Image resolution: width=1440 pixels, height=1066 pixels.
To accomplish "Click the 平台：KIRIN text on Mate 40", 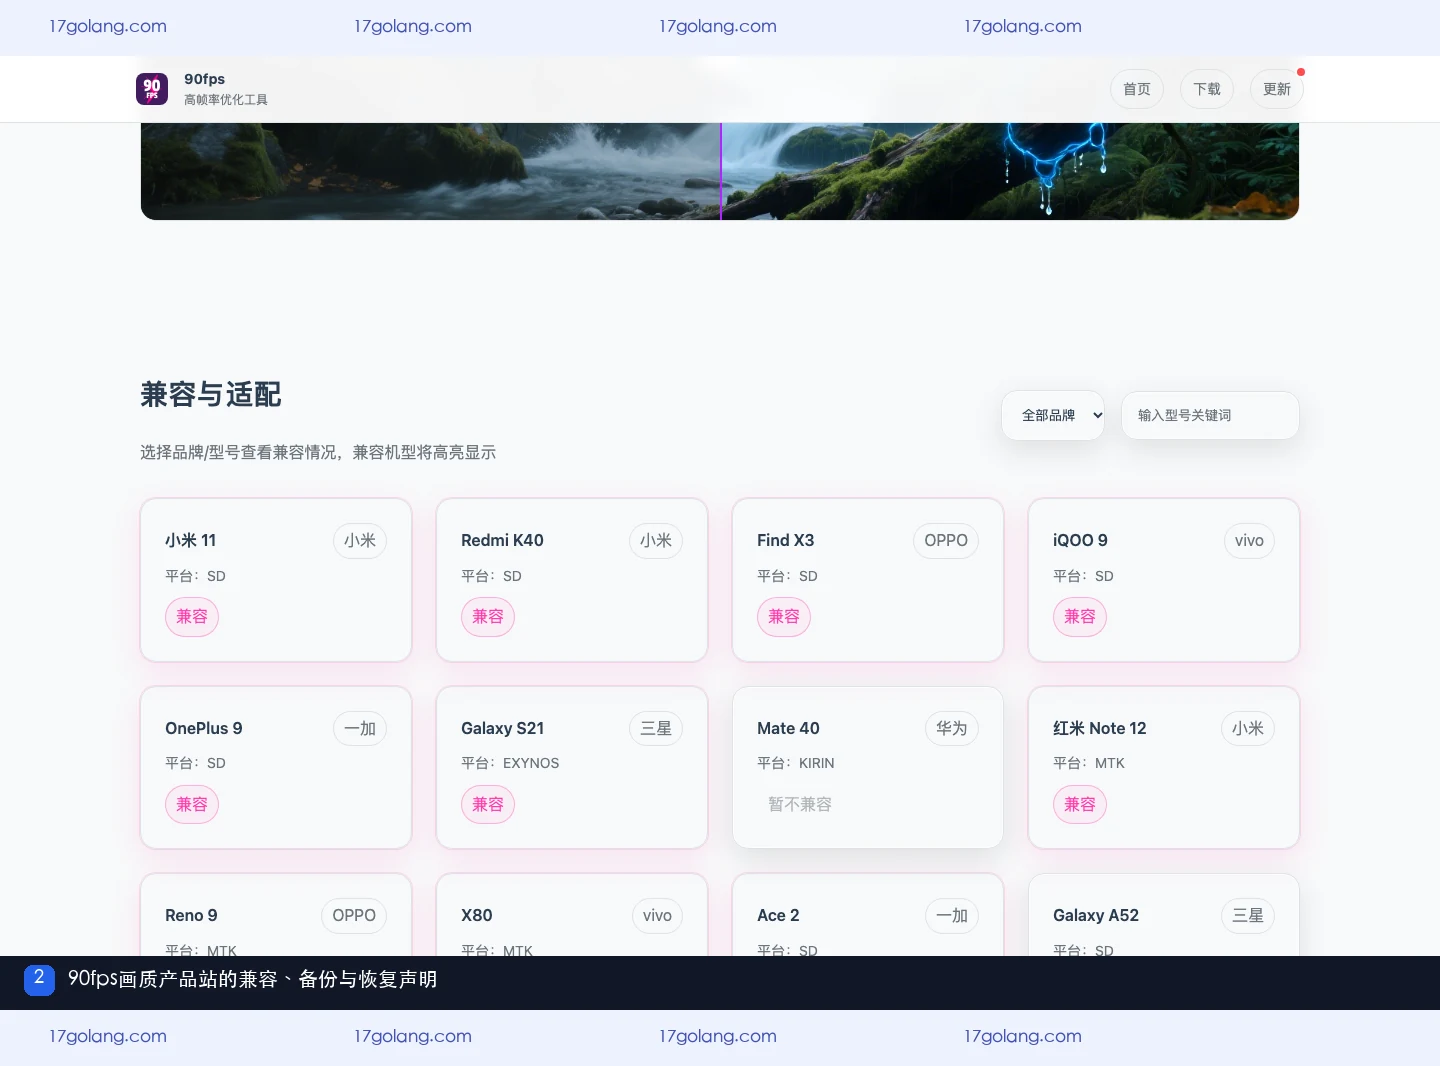I will tap(796, 763).
